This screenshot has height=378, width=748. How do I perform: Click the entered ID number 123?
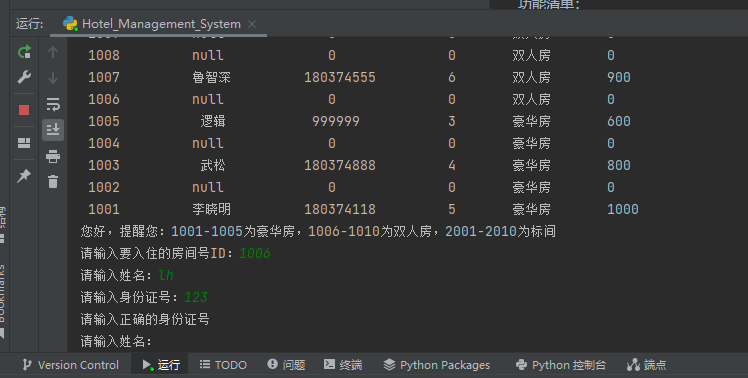196,297
